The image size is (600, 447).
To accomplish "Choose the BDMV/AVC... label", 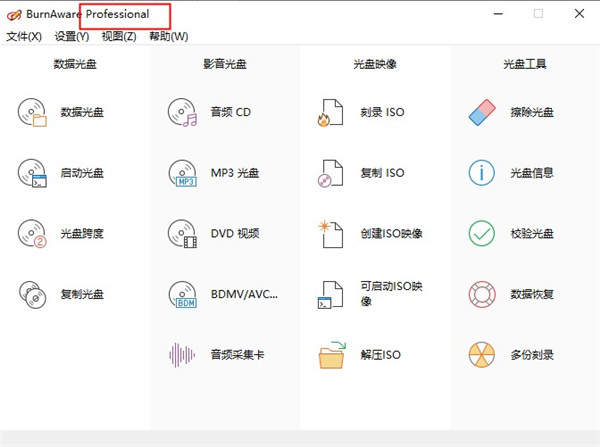I will tap(244, 294).
